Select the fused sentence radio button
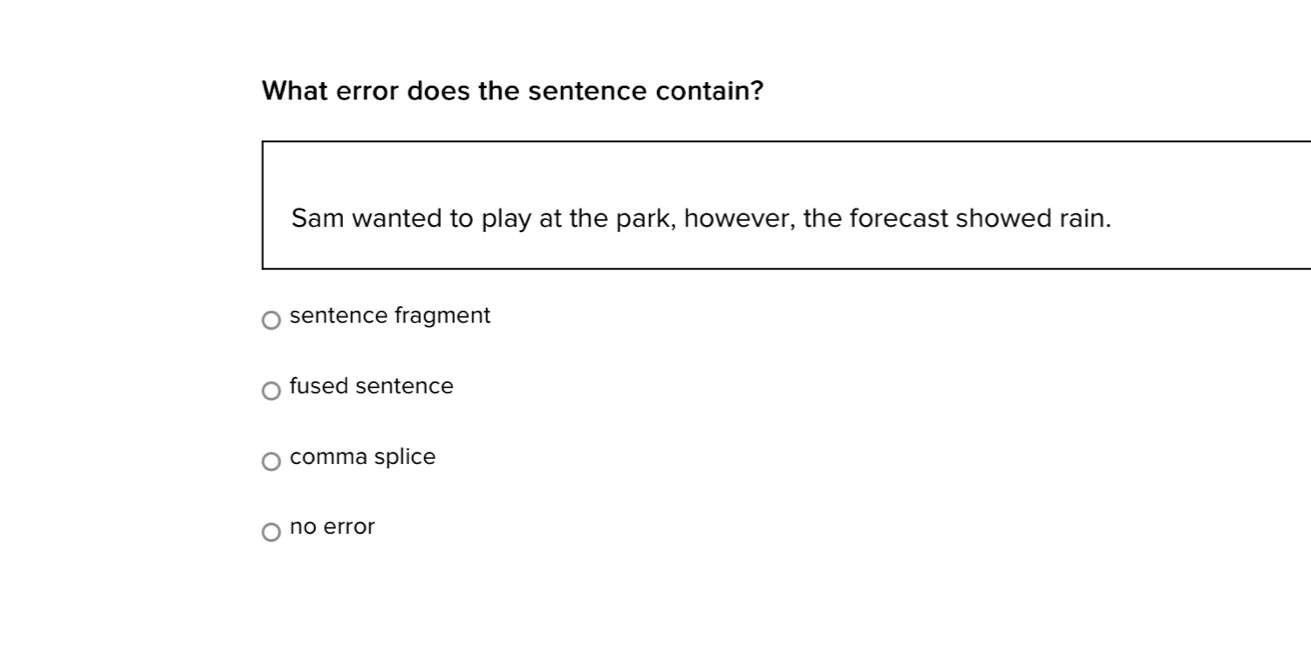Viewport: 1311px width, 647px height. pos(269,390)
